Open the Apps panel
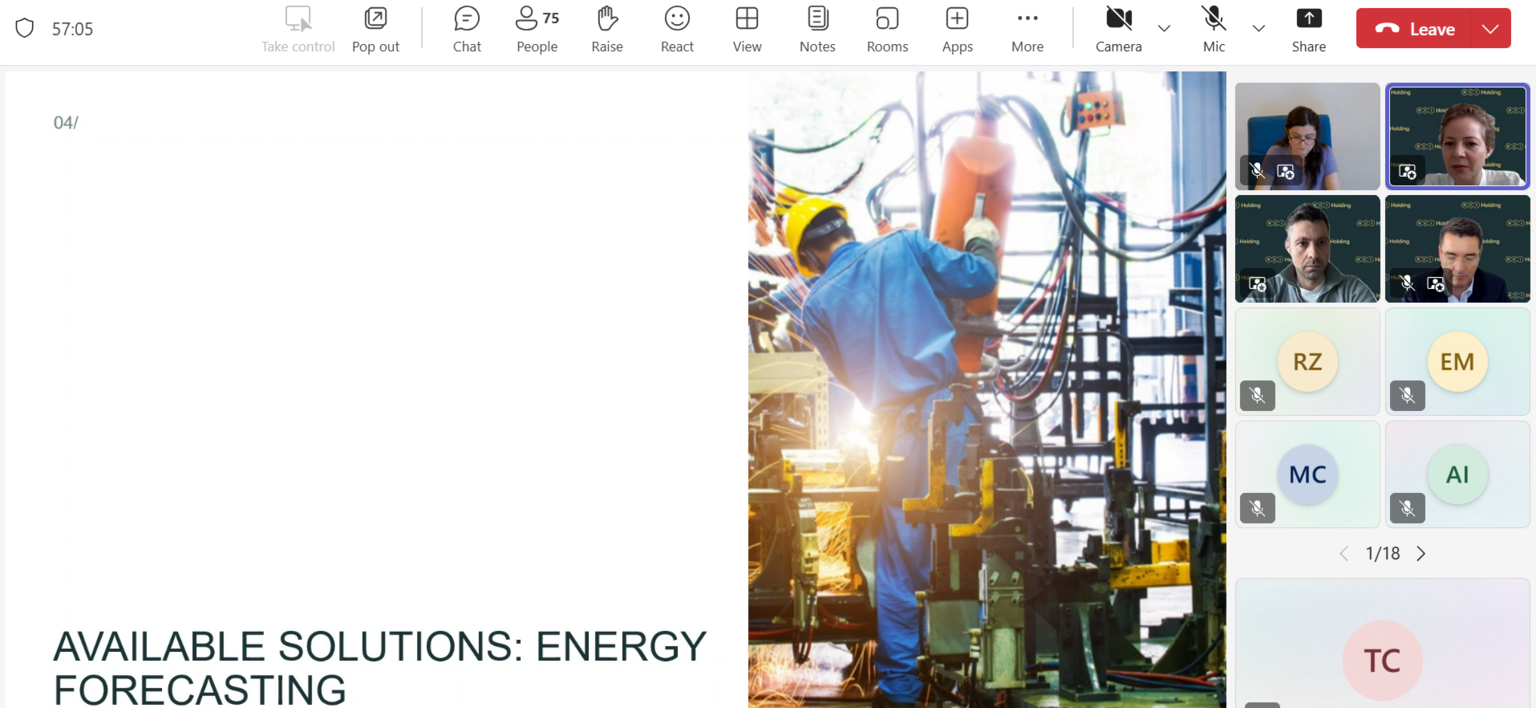 [957, 29]
